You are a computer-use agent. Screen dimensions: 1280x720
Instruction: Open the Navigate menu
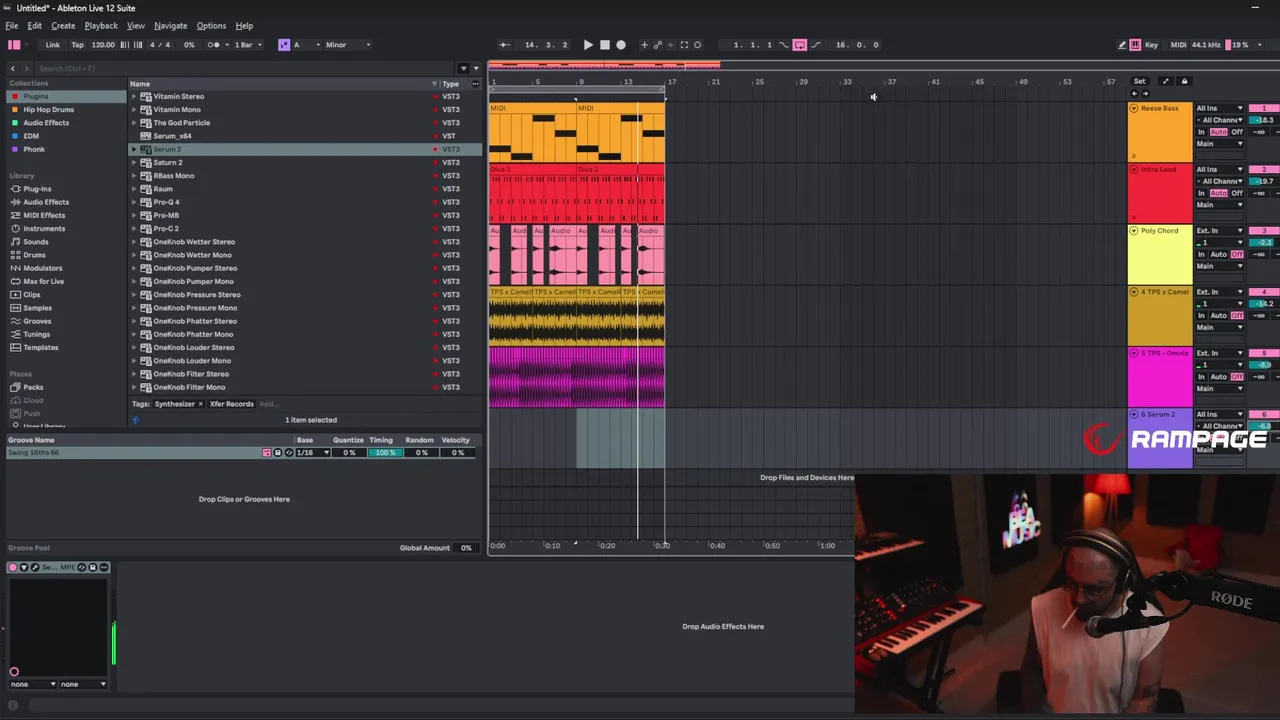pyautogui.click(x=170, y=26)
